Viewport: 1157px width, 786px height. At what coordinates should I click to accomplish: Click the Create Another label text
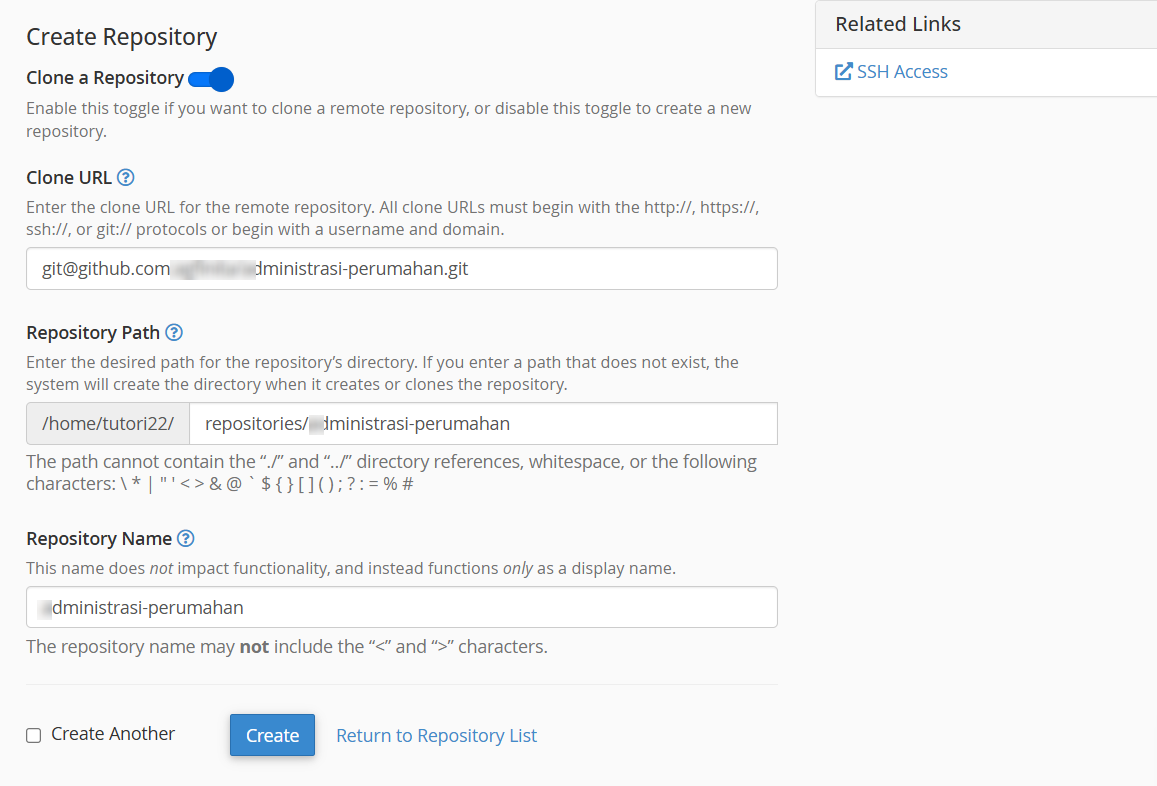click(111, 734)
